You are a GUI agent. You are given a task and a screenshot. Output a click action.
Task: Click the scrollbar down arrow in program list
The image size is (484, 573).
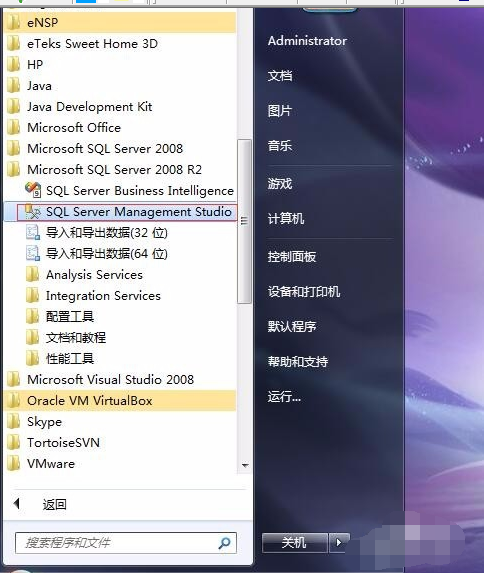245,466
